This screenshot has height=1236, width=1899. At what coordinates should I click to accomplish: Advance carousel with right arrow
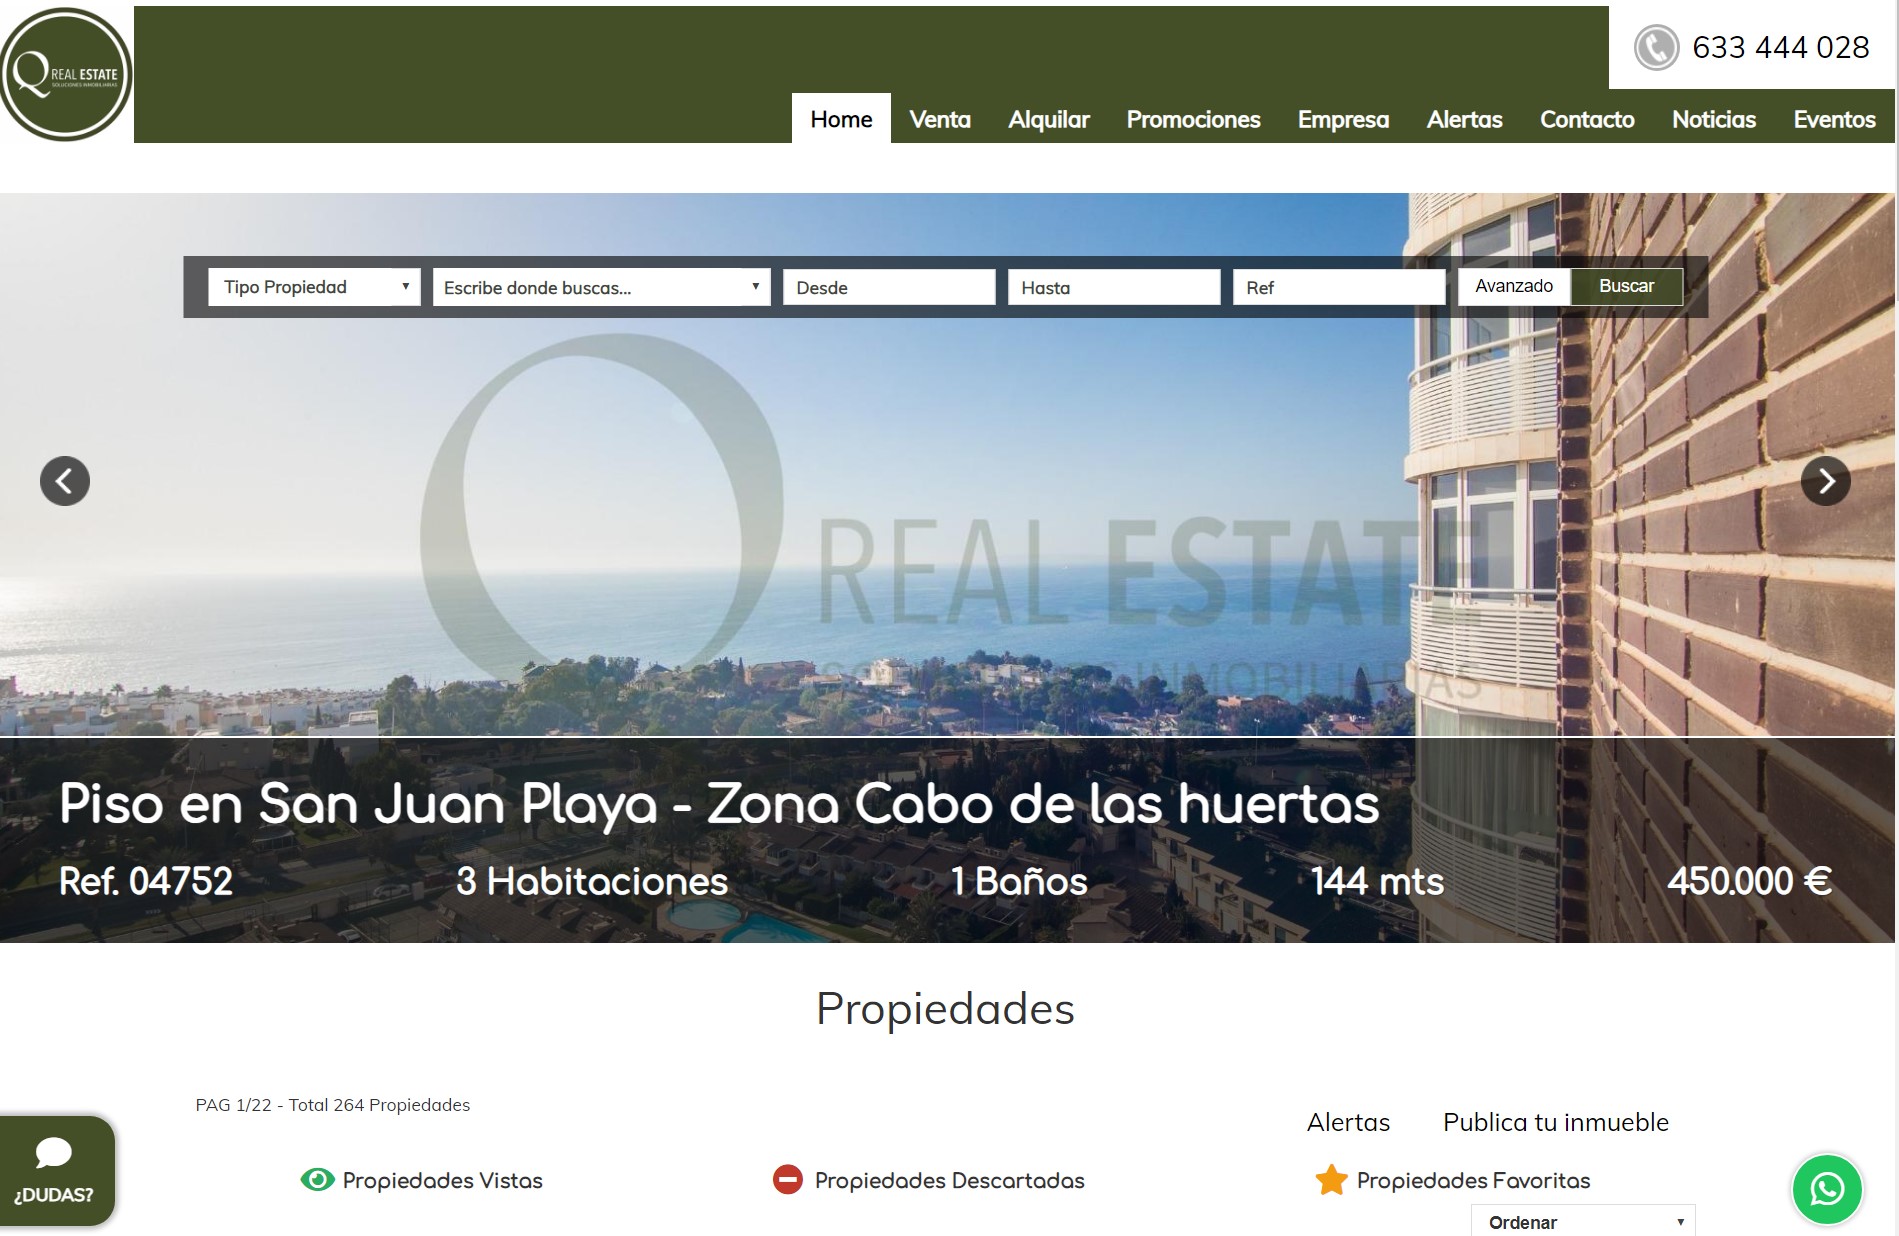pos(1825,481)
